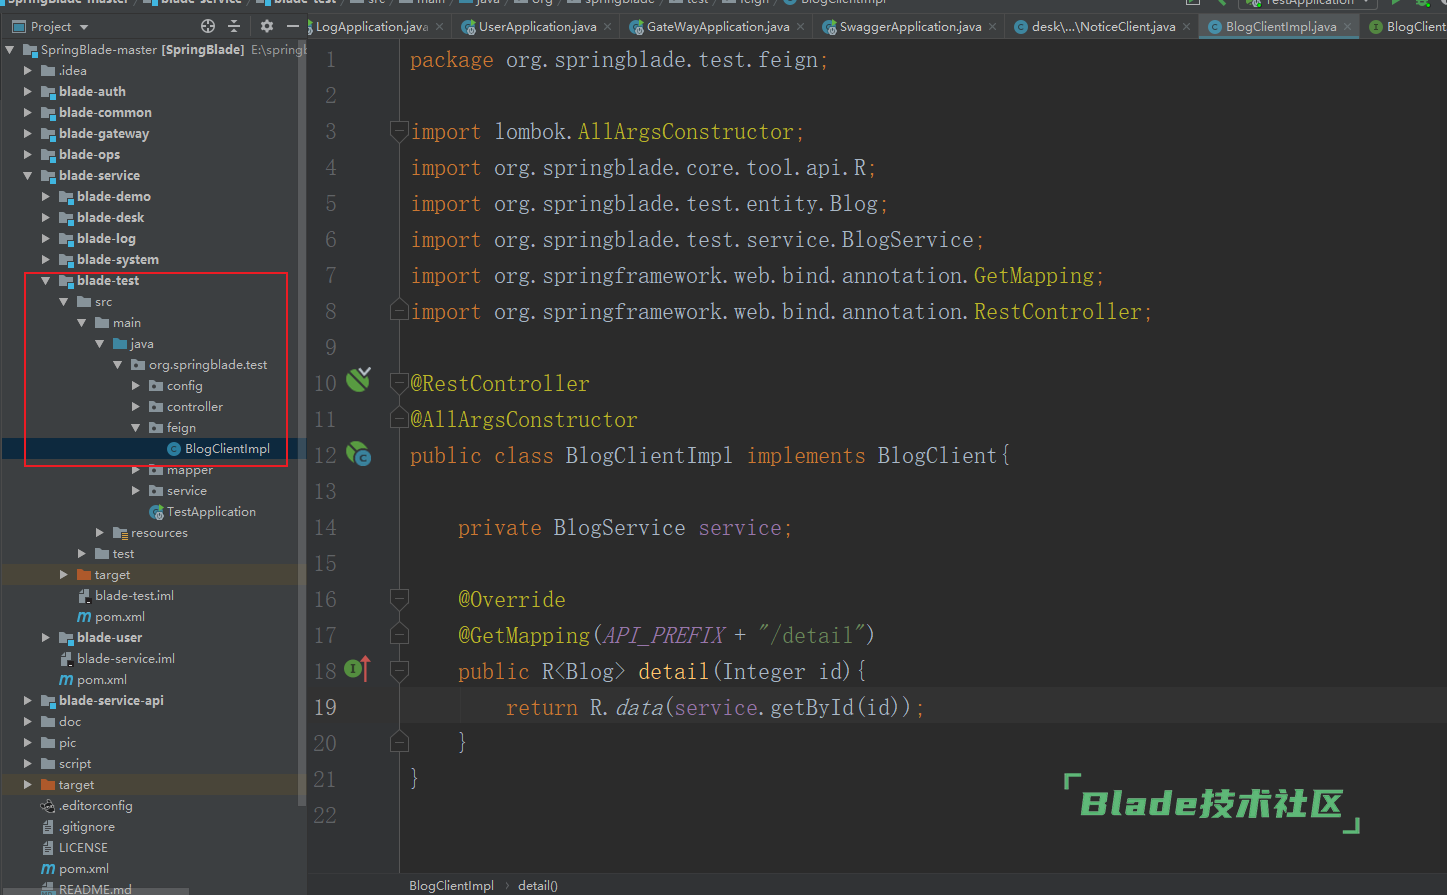Expand the blade-common module
Image resolution: width=1447 pixels, height=895 pixels.
coord(28,113)
